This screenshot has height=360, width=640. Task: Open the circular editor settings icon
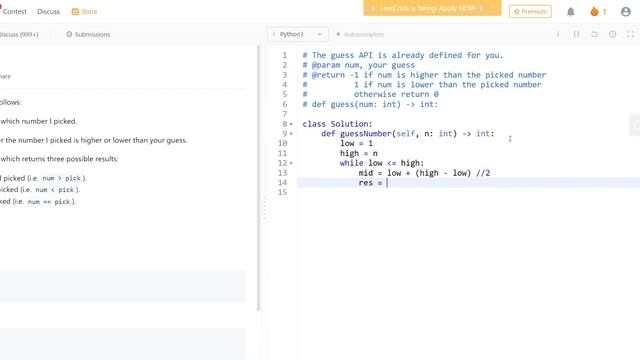coord(613,34)
